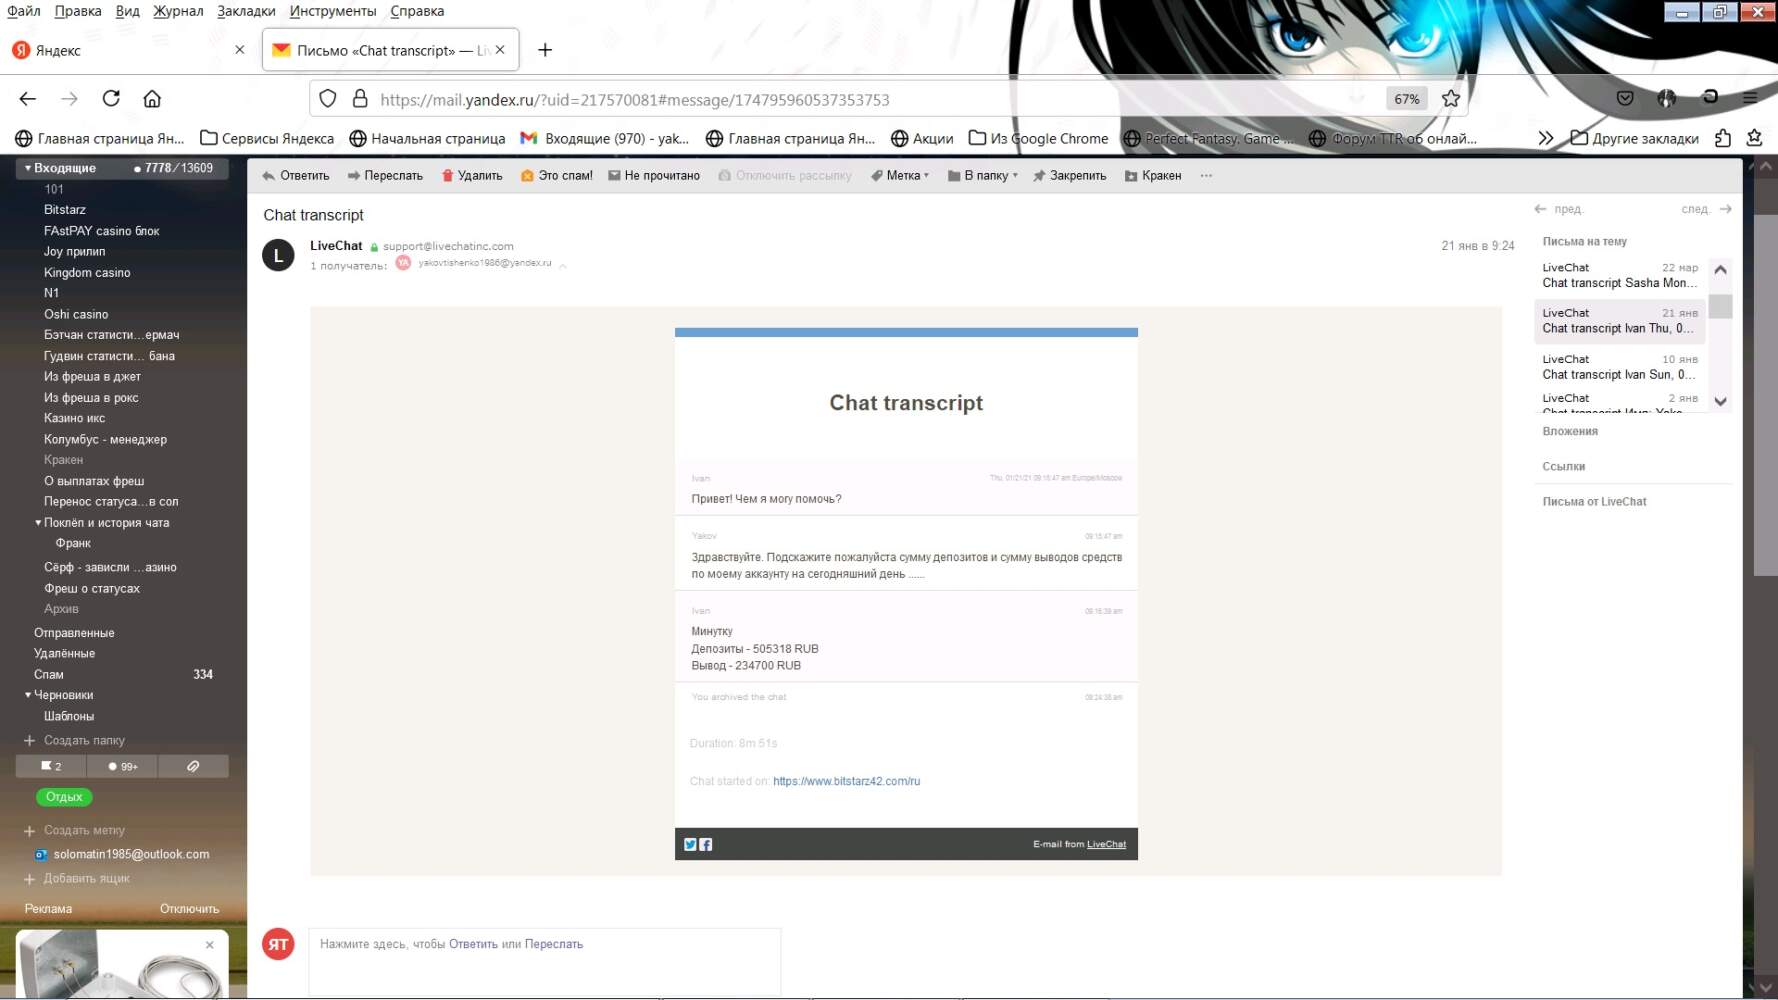Screen dimensions: 1778x1000
Task: Click the Pocket save icon in browser toolbar
Action: point(1625,99)
